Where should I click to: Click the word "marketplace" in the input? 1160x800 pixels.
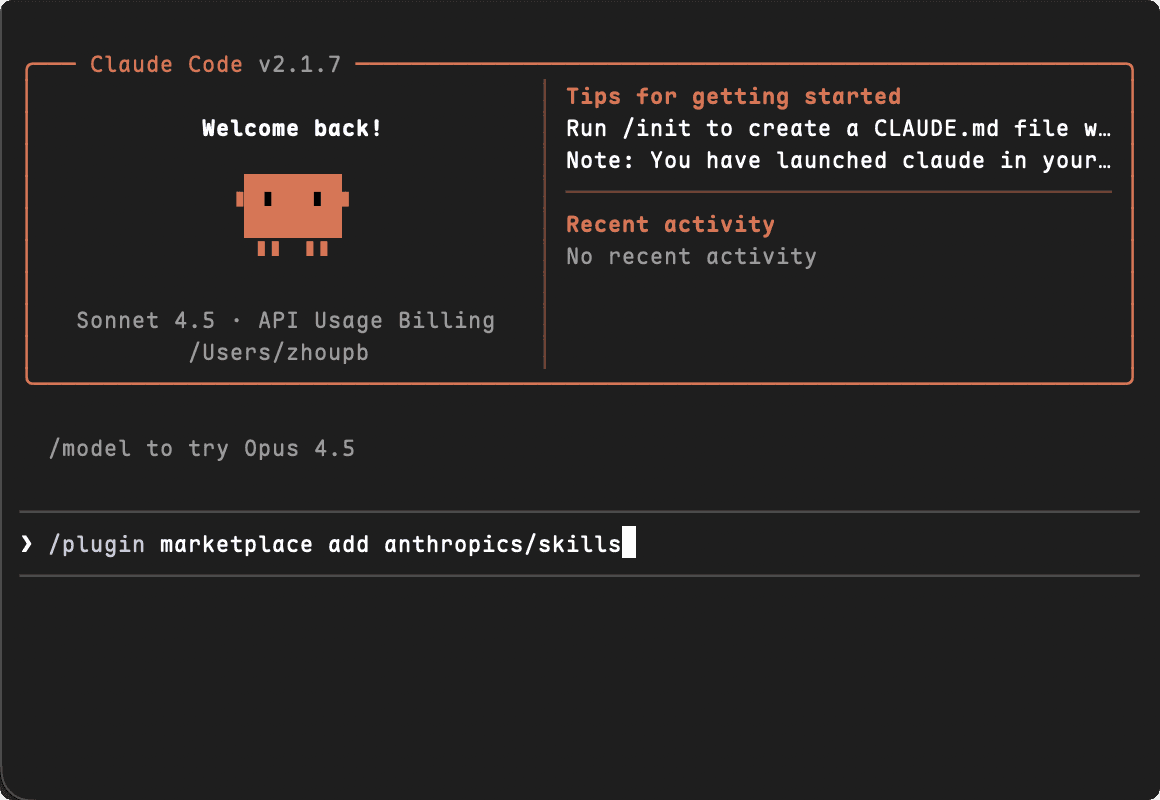(236, 544)
